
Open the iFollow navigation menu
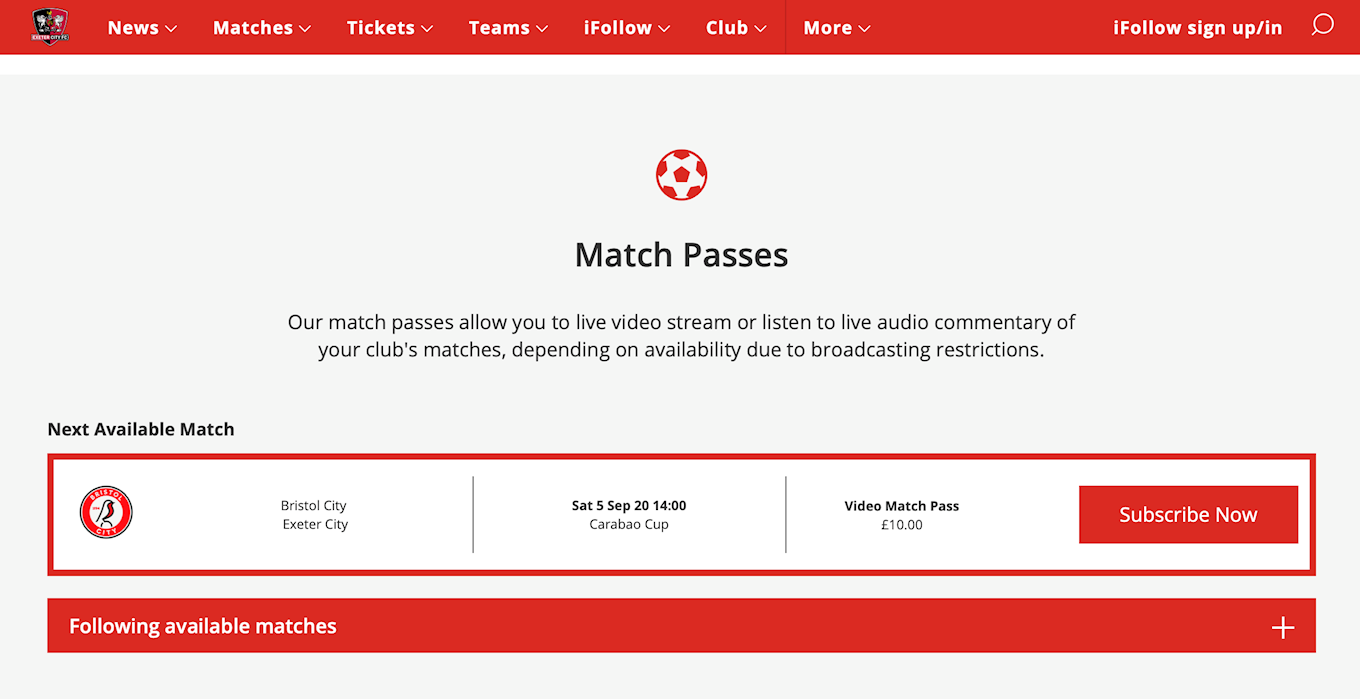(x=627, y=28)
